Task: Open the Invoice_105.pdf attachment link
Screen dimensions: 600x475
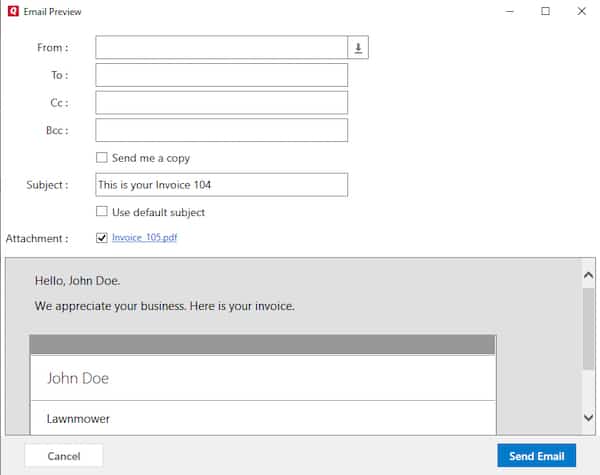Action: click(x=144, y=238)
